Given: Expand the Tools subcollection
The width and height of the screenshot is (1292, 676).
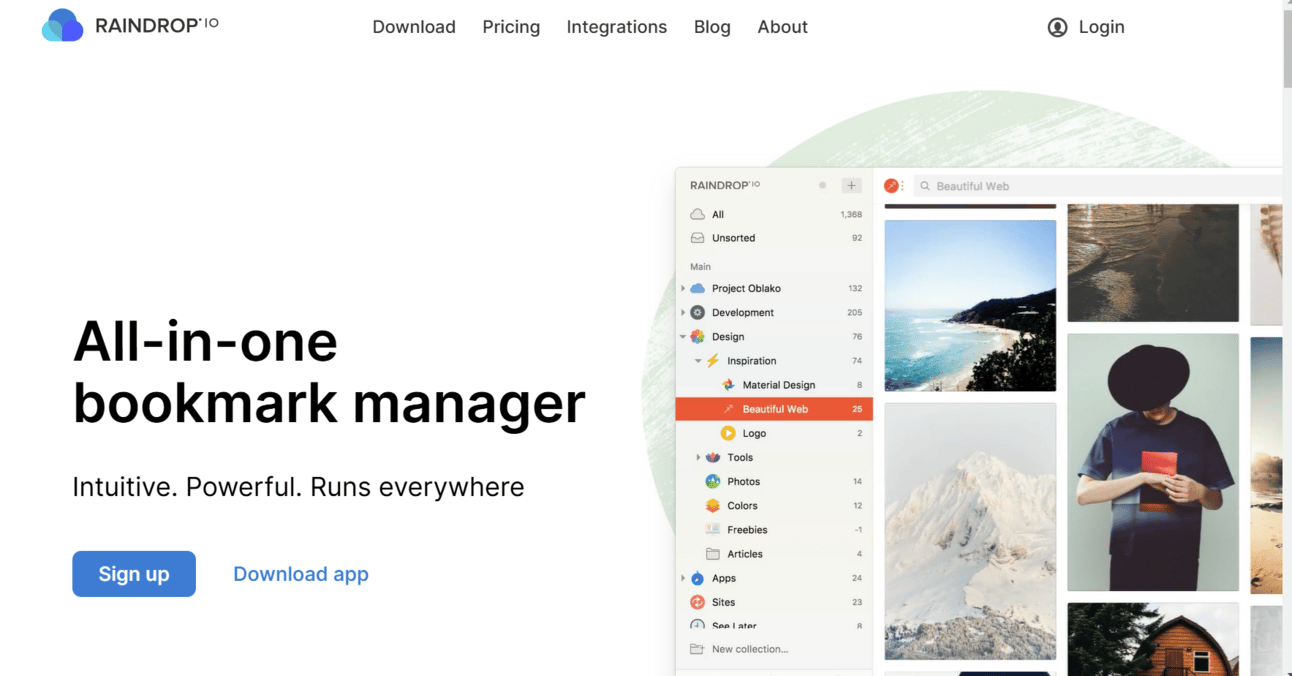Looking at the screenshot, I should [x=698, y=457].
